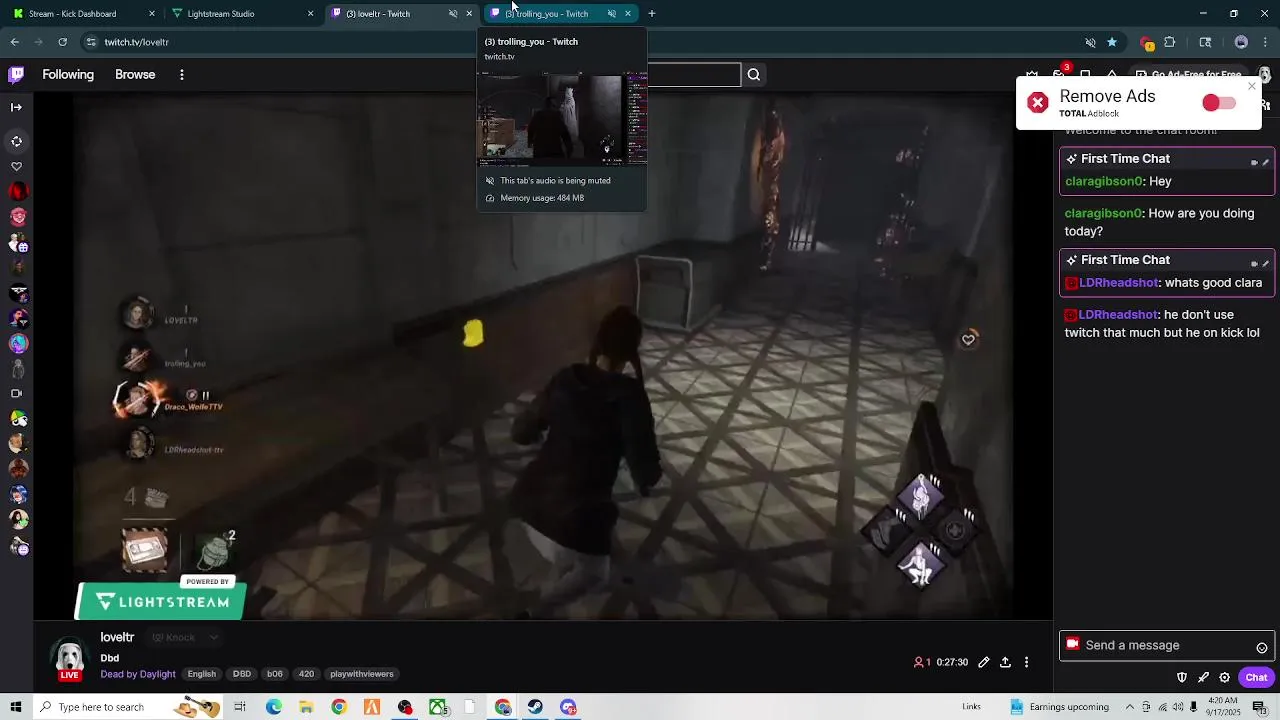Share the stream via upload icon

1005,663
